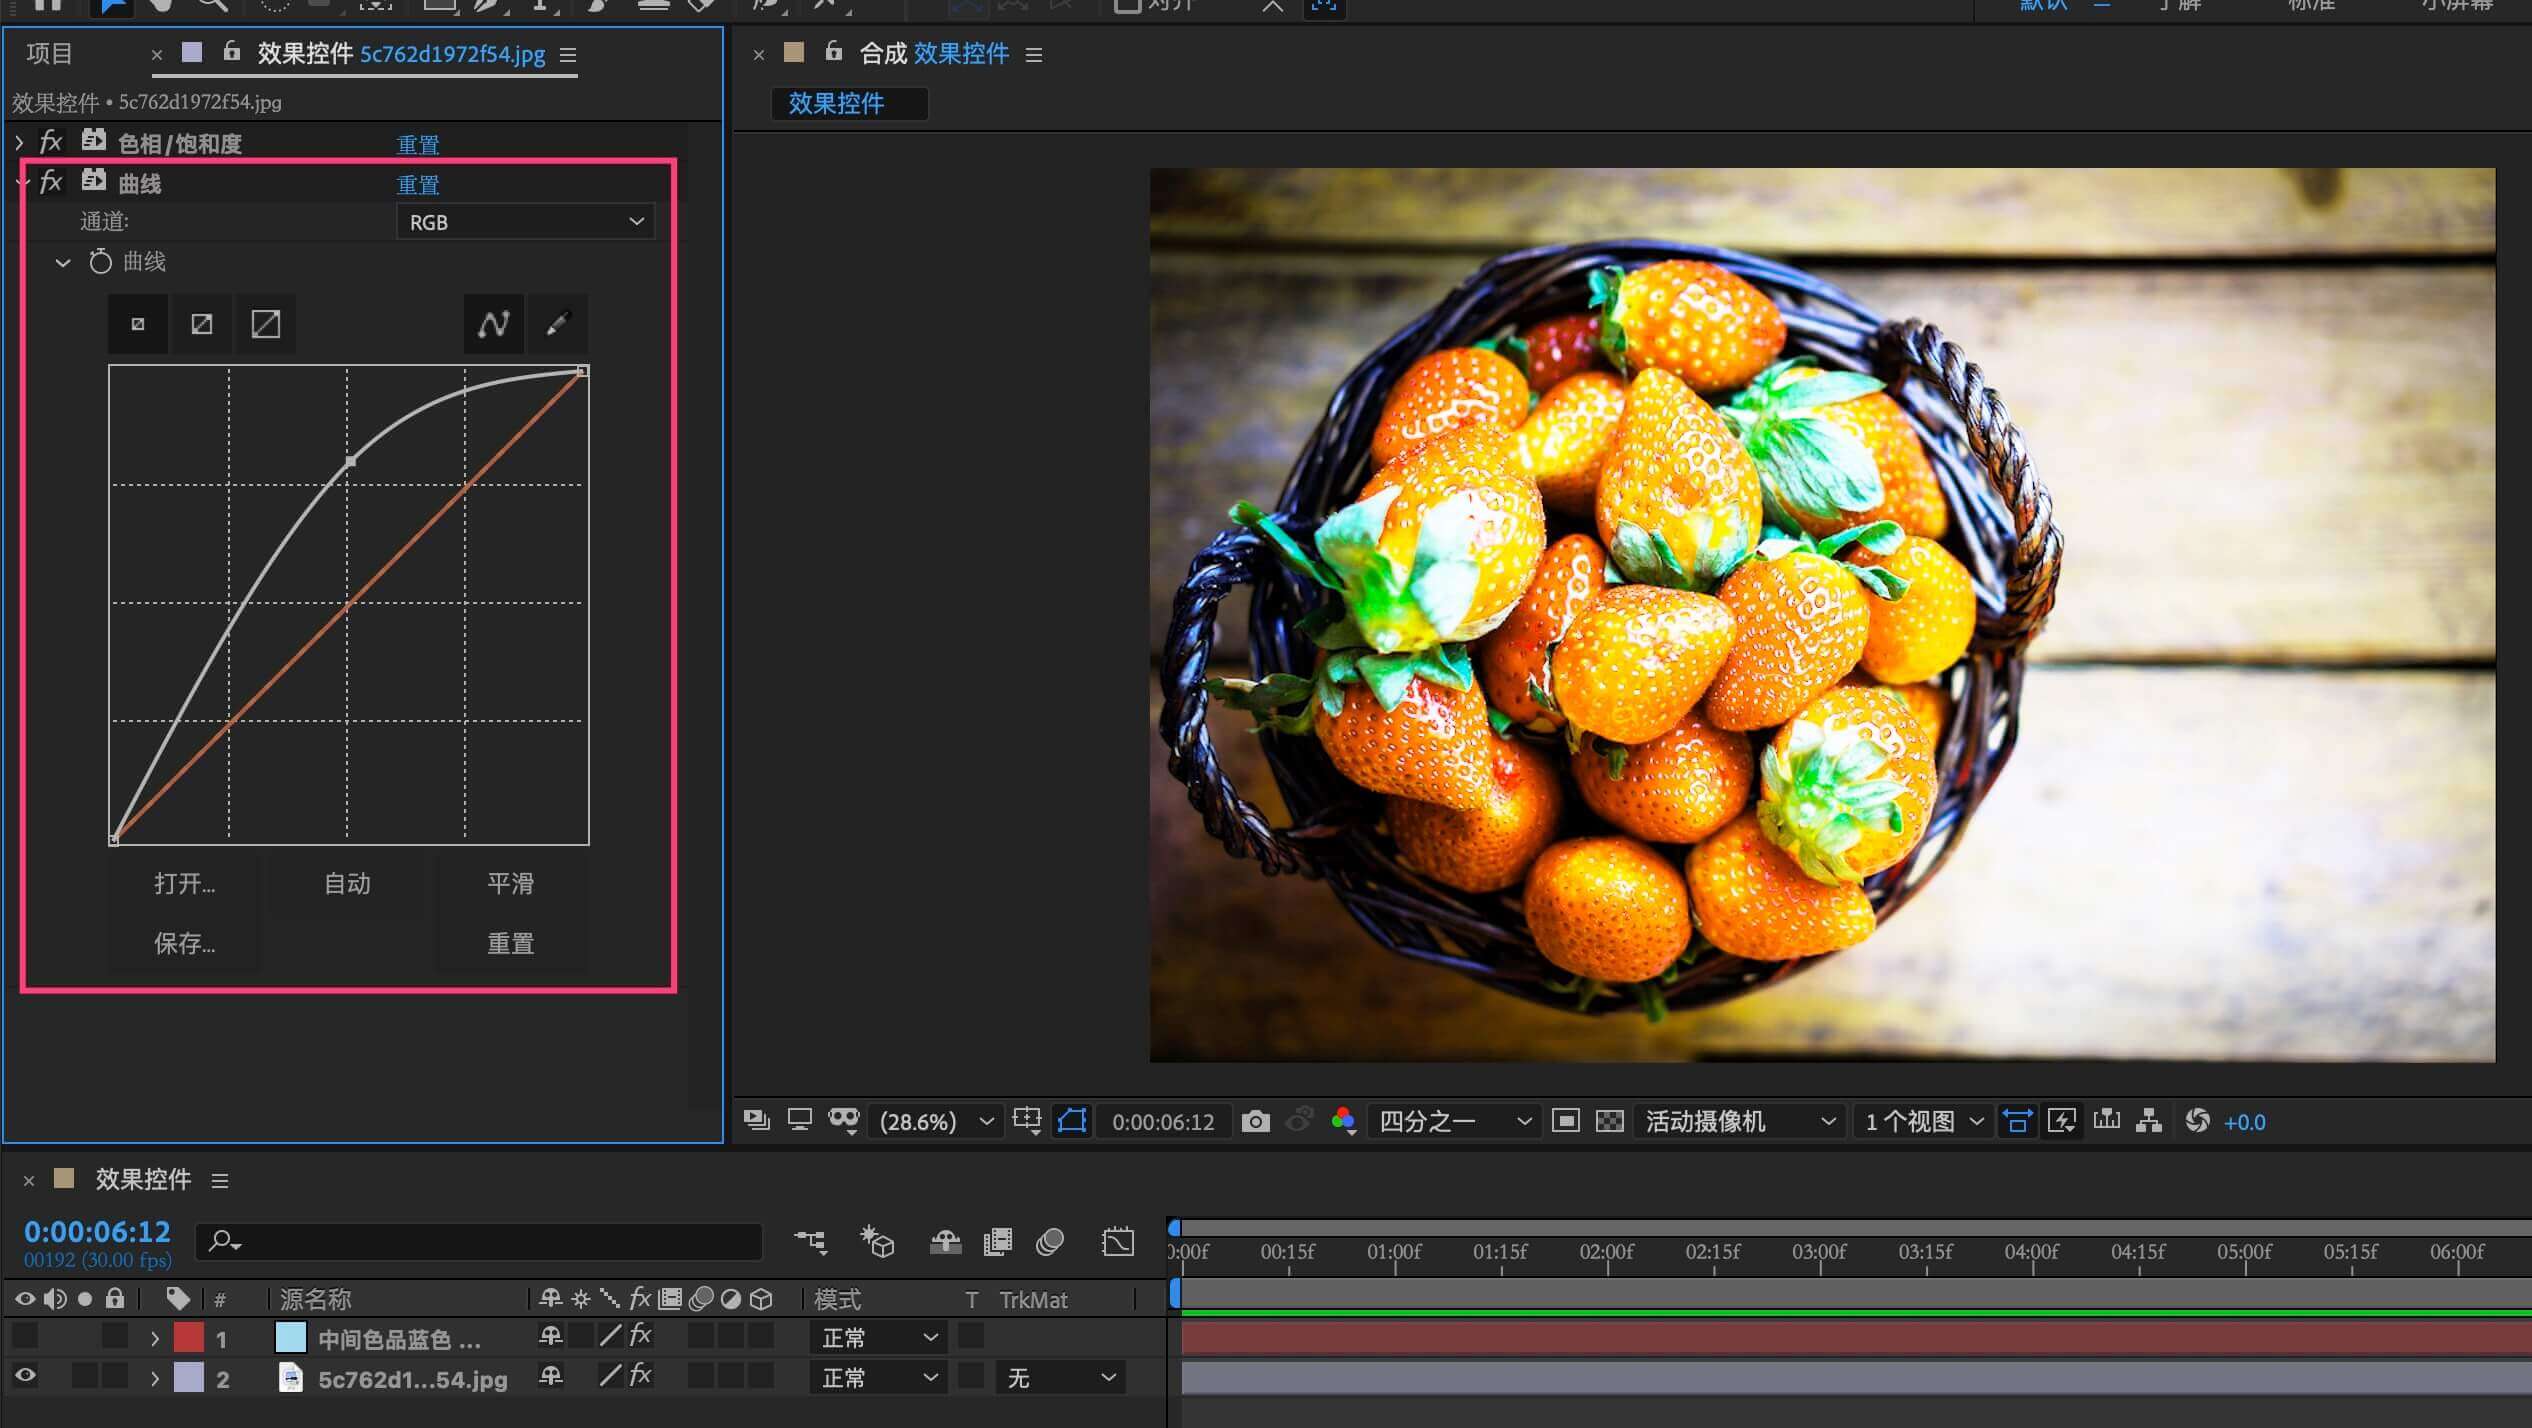
Task: Expand the 色相/饱和度 effect properties
Action: point(19,143)
